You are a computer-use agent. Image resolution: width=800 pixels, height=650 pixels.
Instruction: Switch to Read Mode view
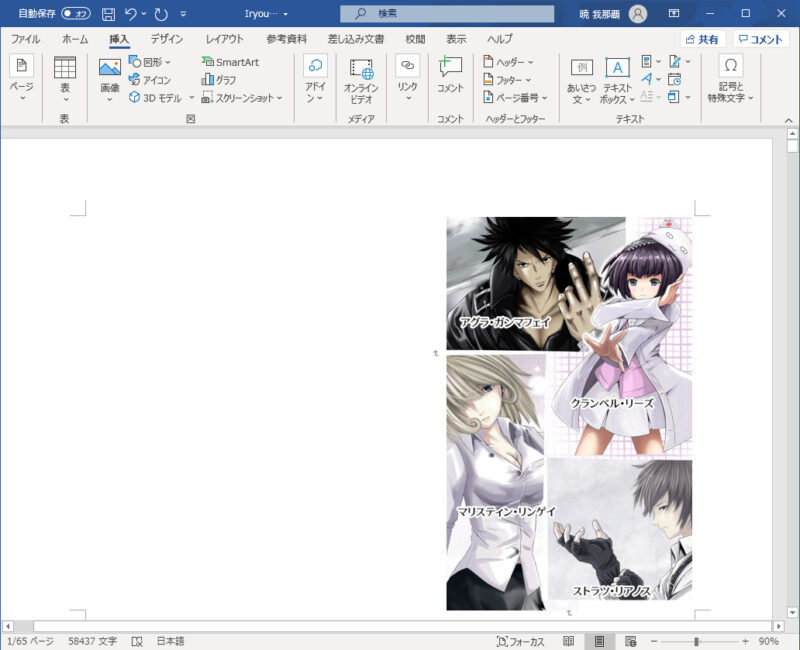[x=568, y=641]
